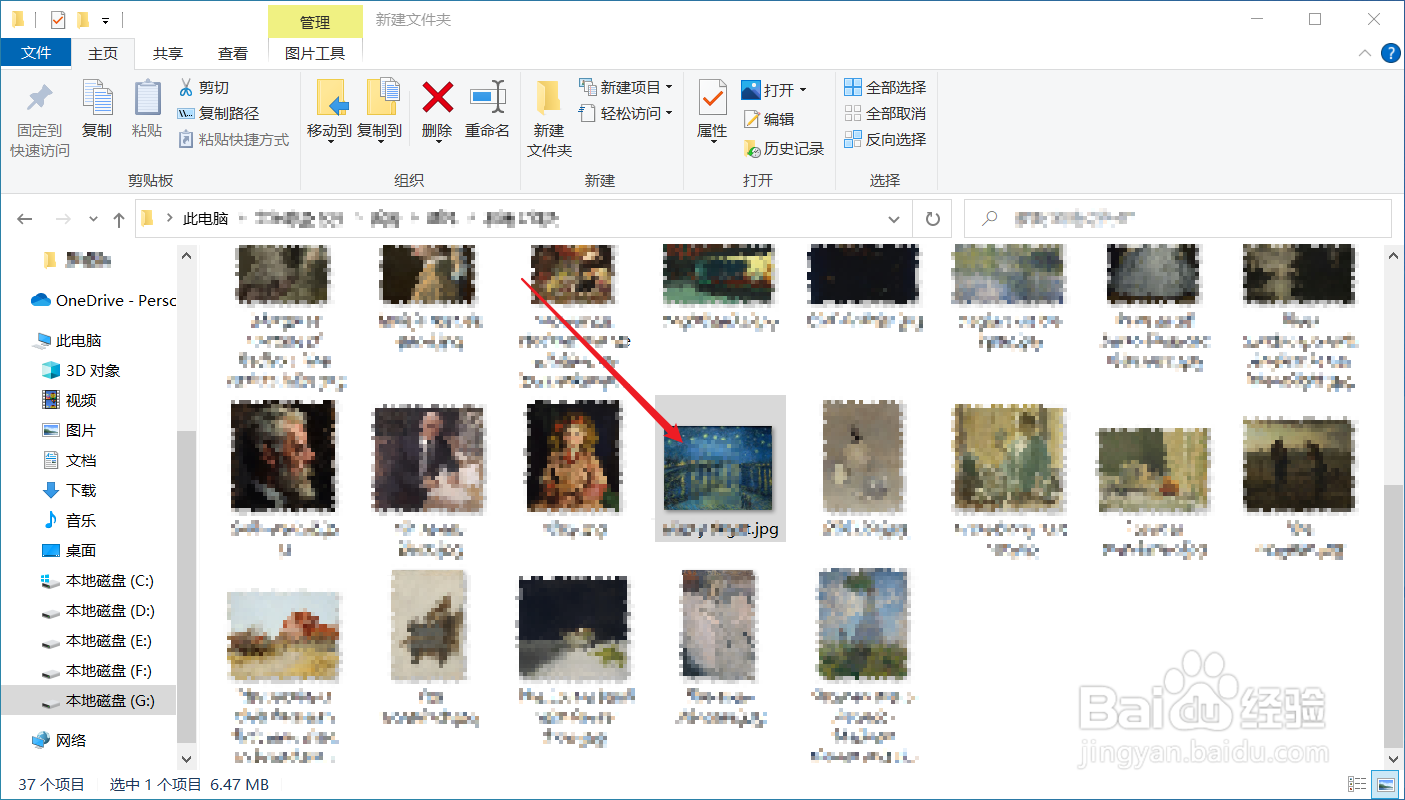Click Invert selection (反向选择)
1405x800 pixels.
click(885, 140)
